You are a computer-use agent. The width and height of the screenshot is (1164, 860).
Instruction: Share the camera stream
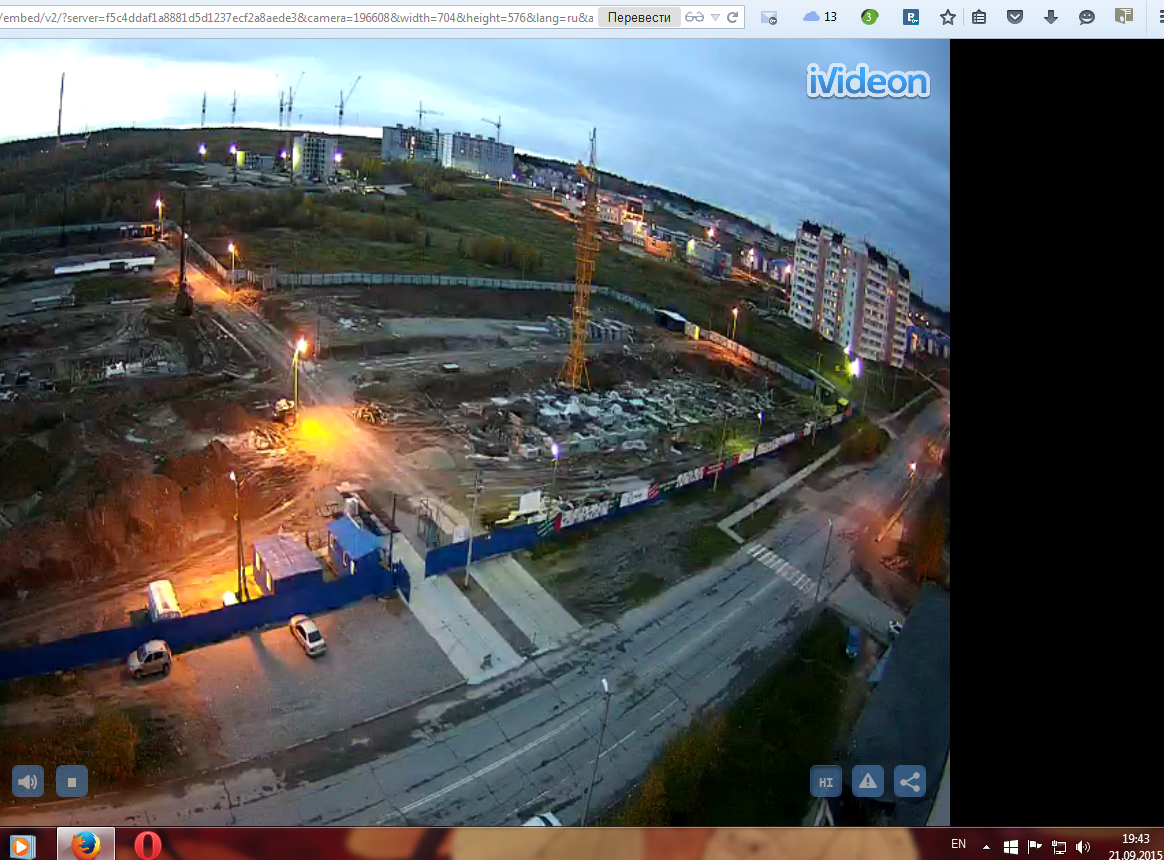(910, 781)
